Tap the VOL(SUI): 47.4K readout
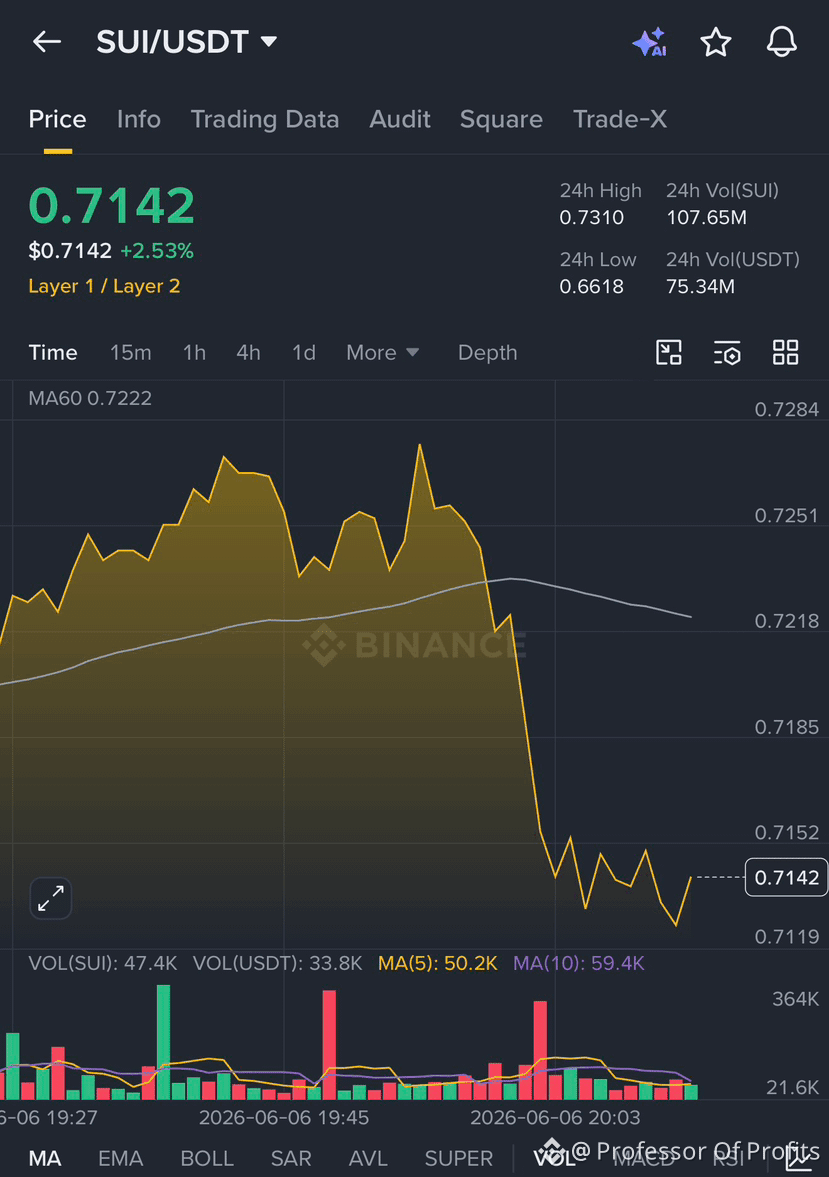The image size is (829, 1177). 103,963
